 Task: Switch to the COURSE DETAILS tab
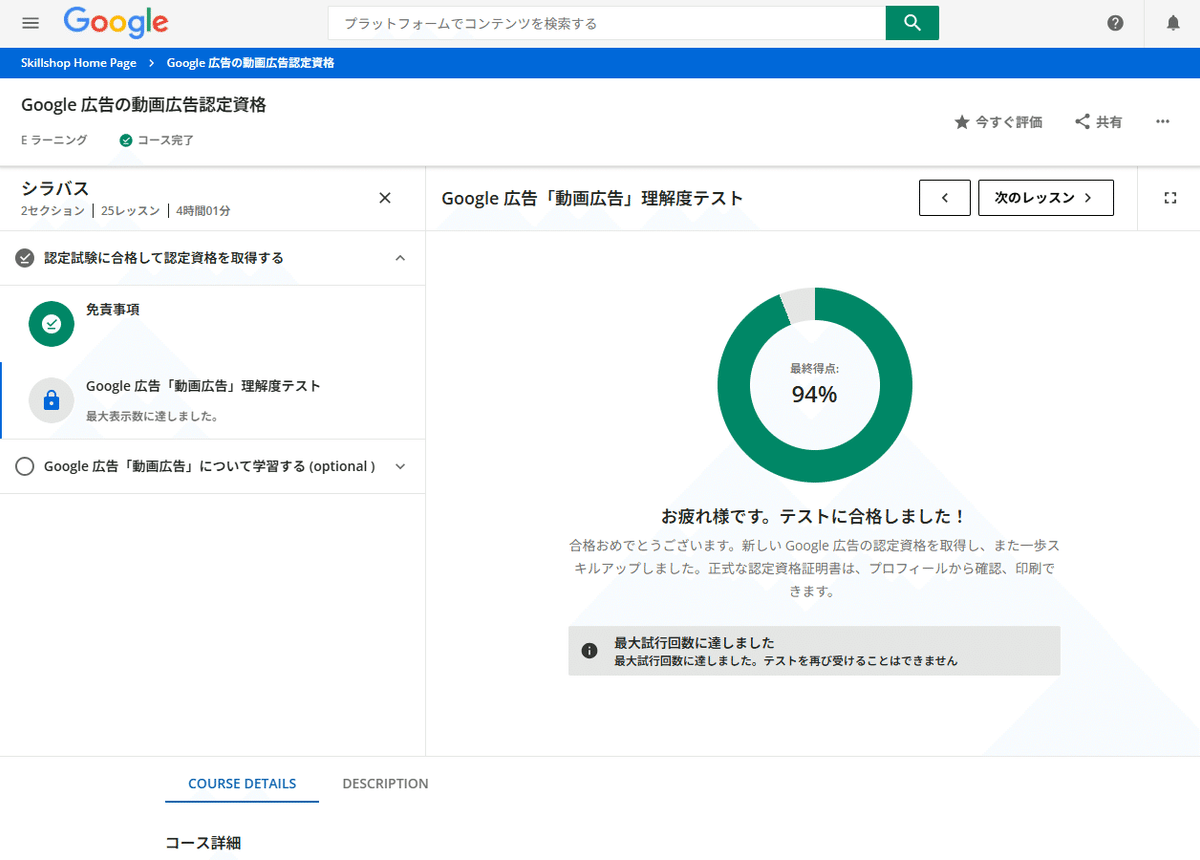pyautogui.click(x=242, y=784)
